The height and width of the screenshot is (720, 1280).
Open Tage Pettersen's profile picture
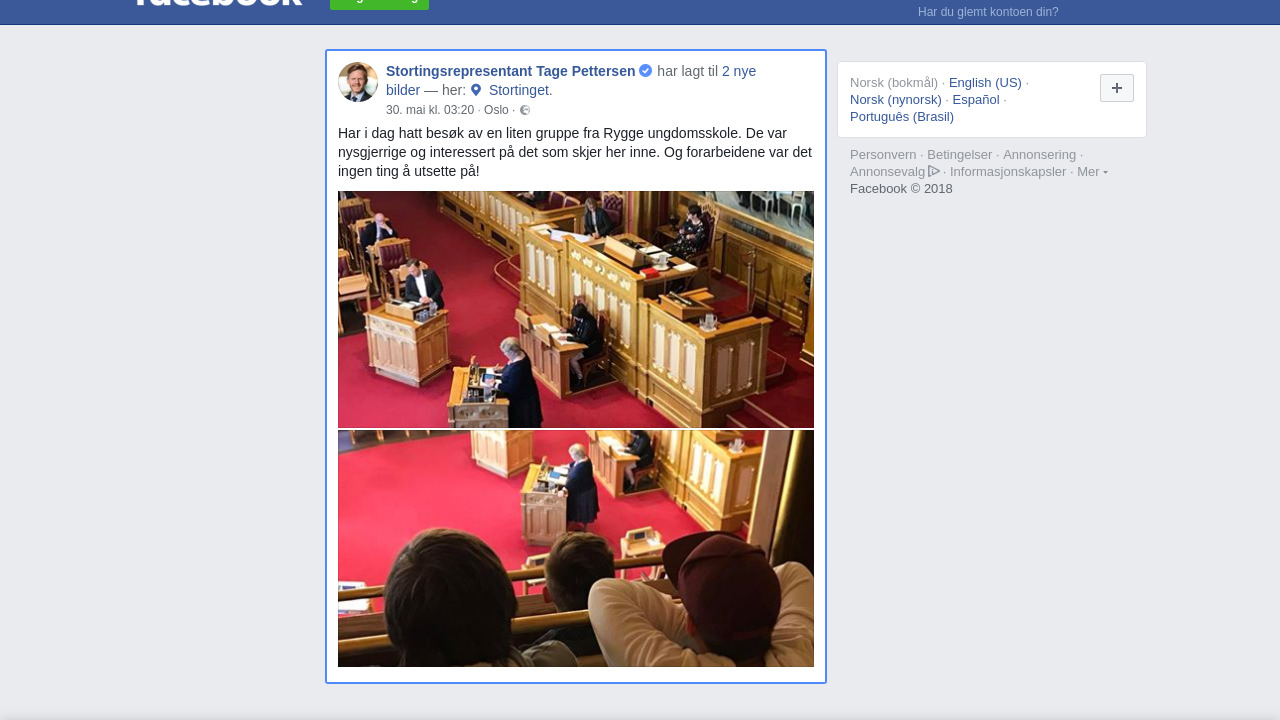click(358, 82)
